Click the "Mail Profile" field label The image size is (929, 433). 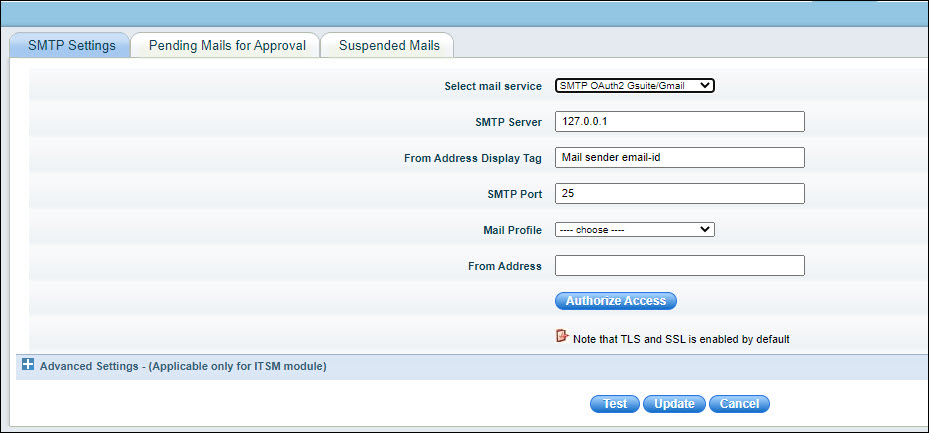pos(512,231)
